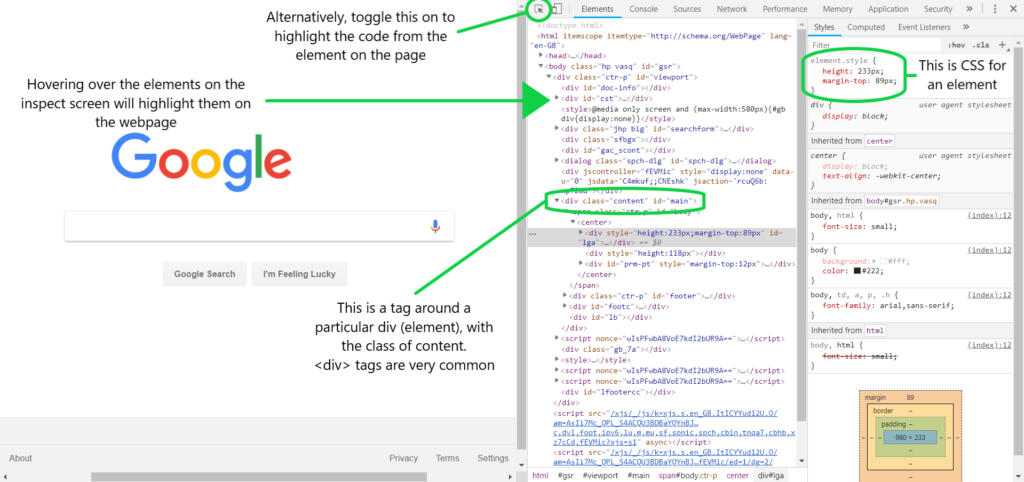Expand the selected lga div arrow

click(581, 233)
